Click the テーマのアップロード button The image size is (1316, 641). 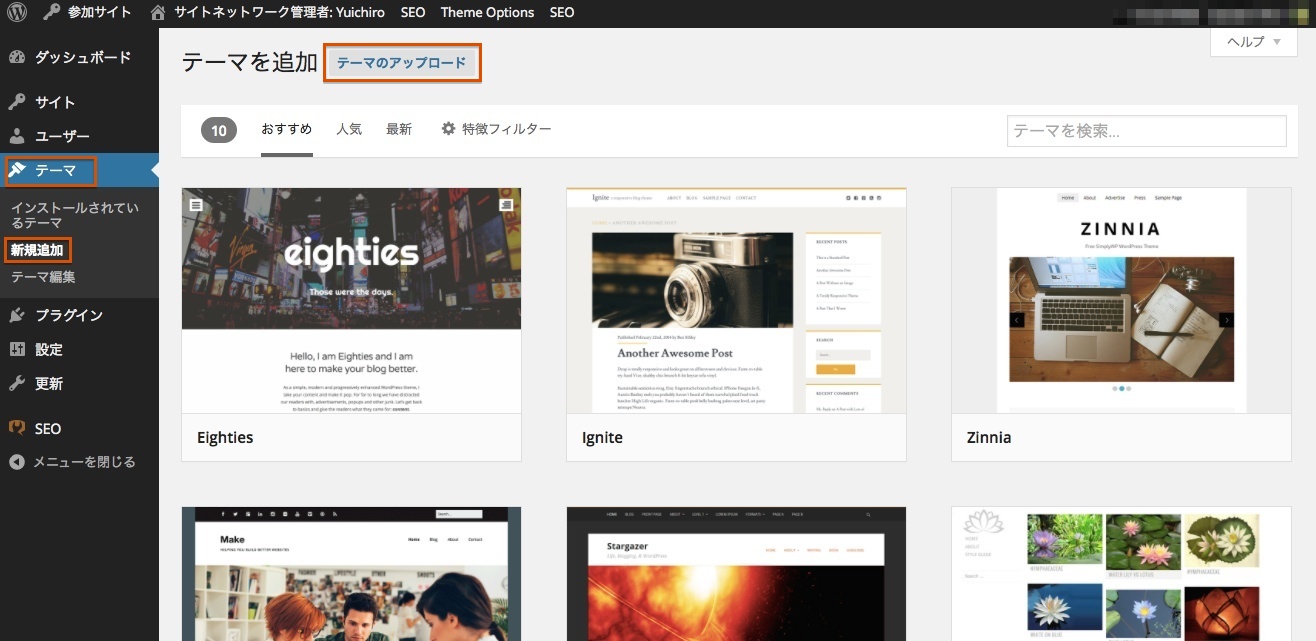click(401, 63)
